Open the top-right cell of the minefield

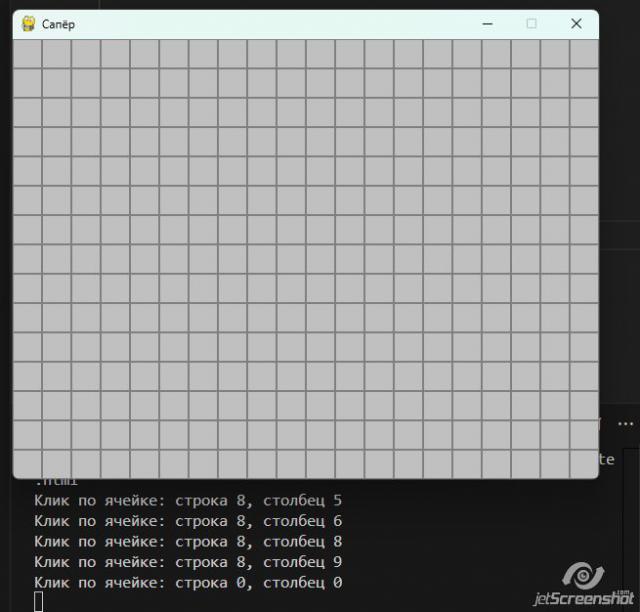(584, 54)
